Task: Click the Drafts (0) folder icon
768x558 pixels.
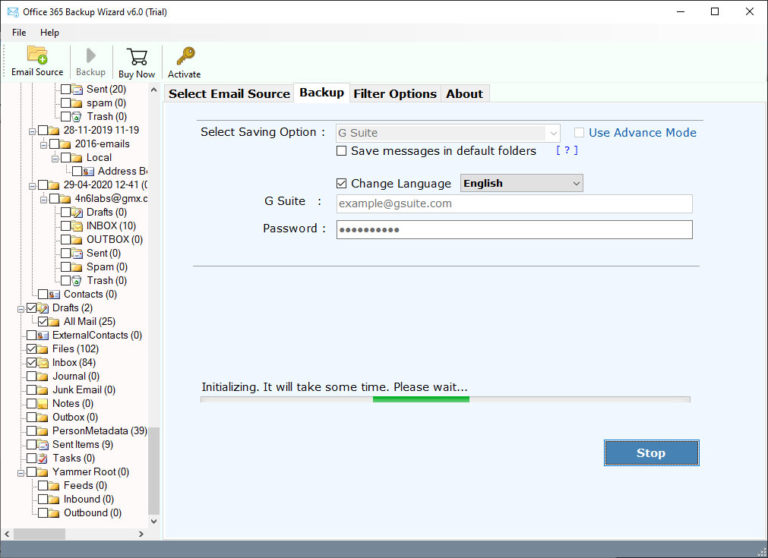Action: click(x=77, y=213)
